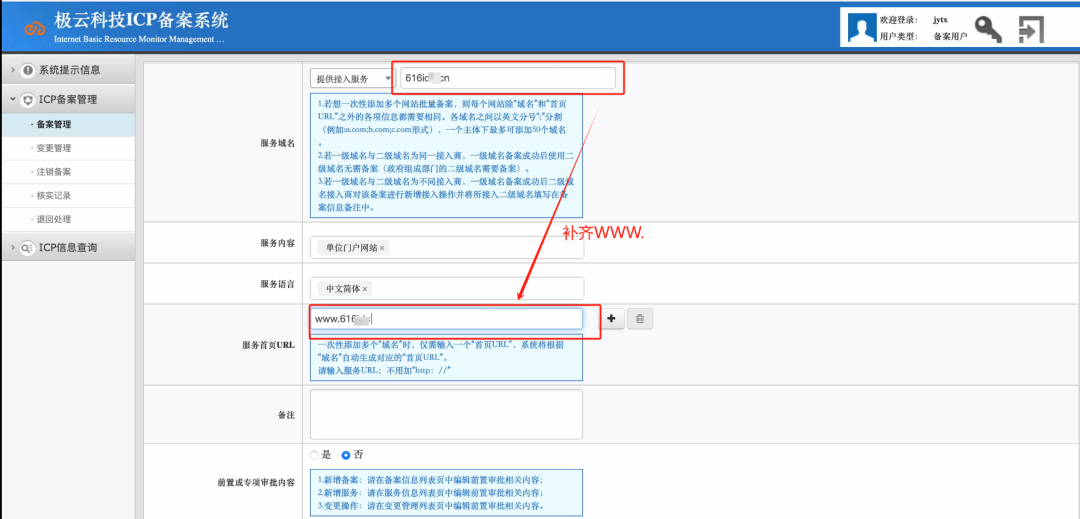
Task: Go to 核实记录 sidebar item
Action: [x=54, y=196]
